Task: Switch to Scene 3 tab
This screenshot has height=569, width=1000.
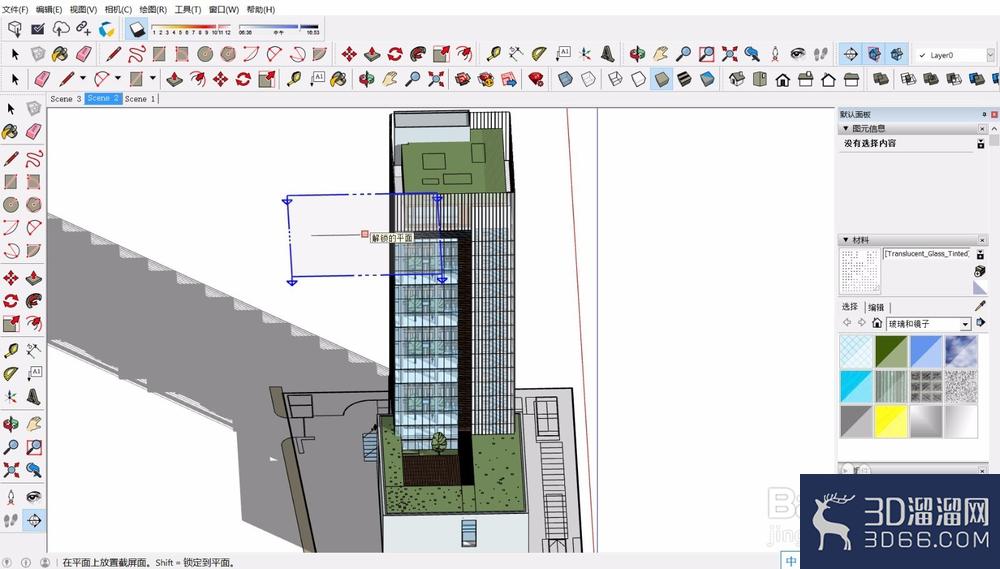Action: pos(66,99)
